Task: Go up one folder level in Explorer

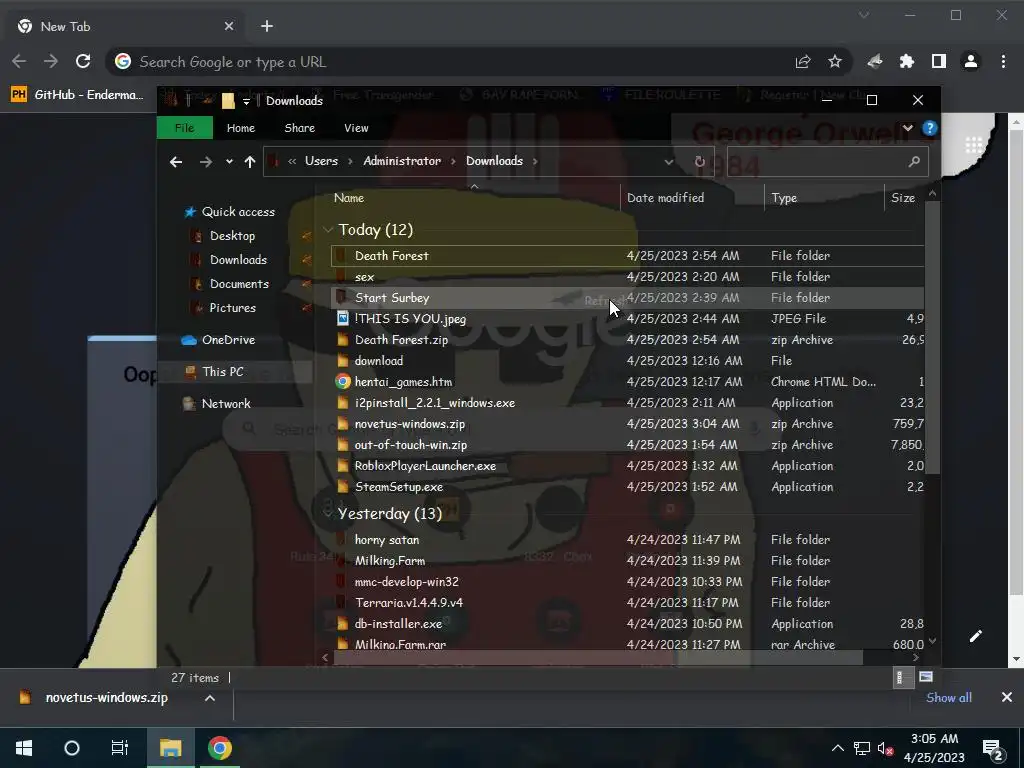Action: point(249,162)
